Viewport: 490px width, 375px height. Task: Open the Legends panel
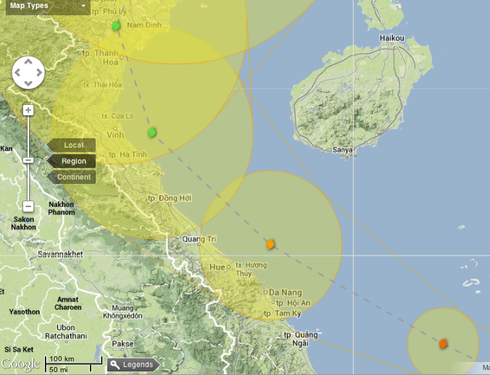click(x=133, y=365)
